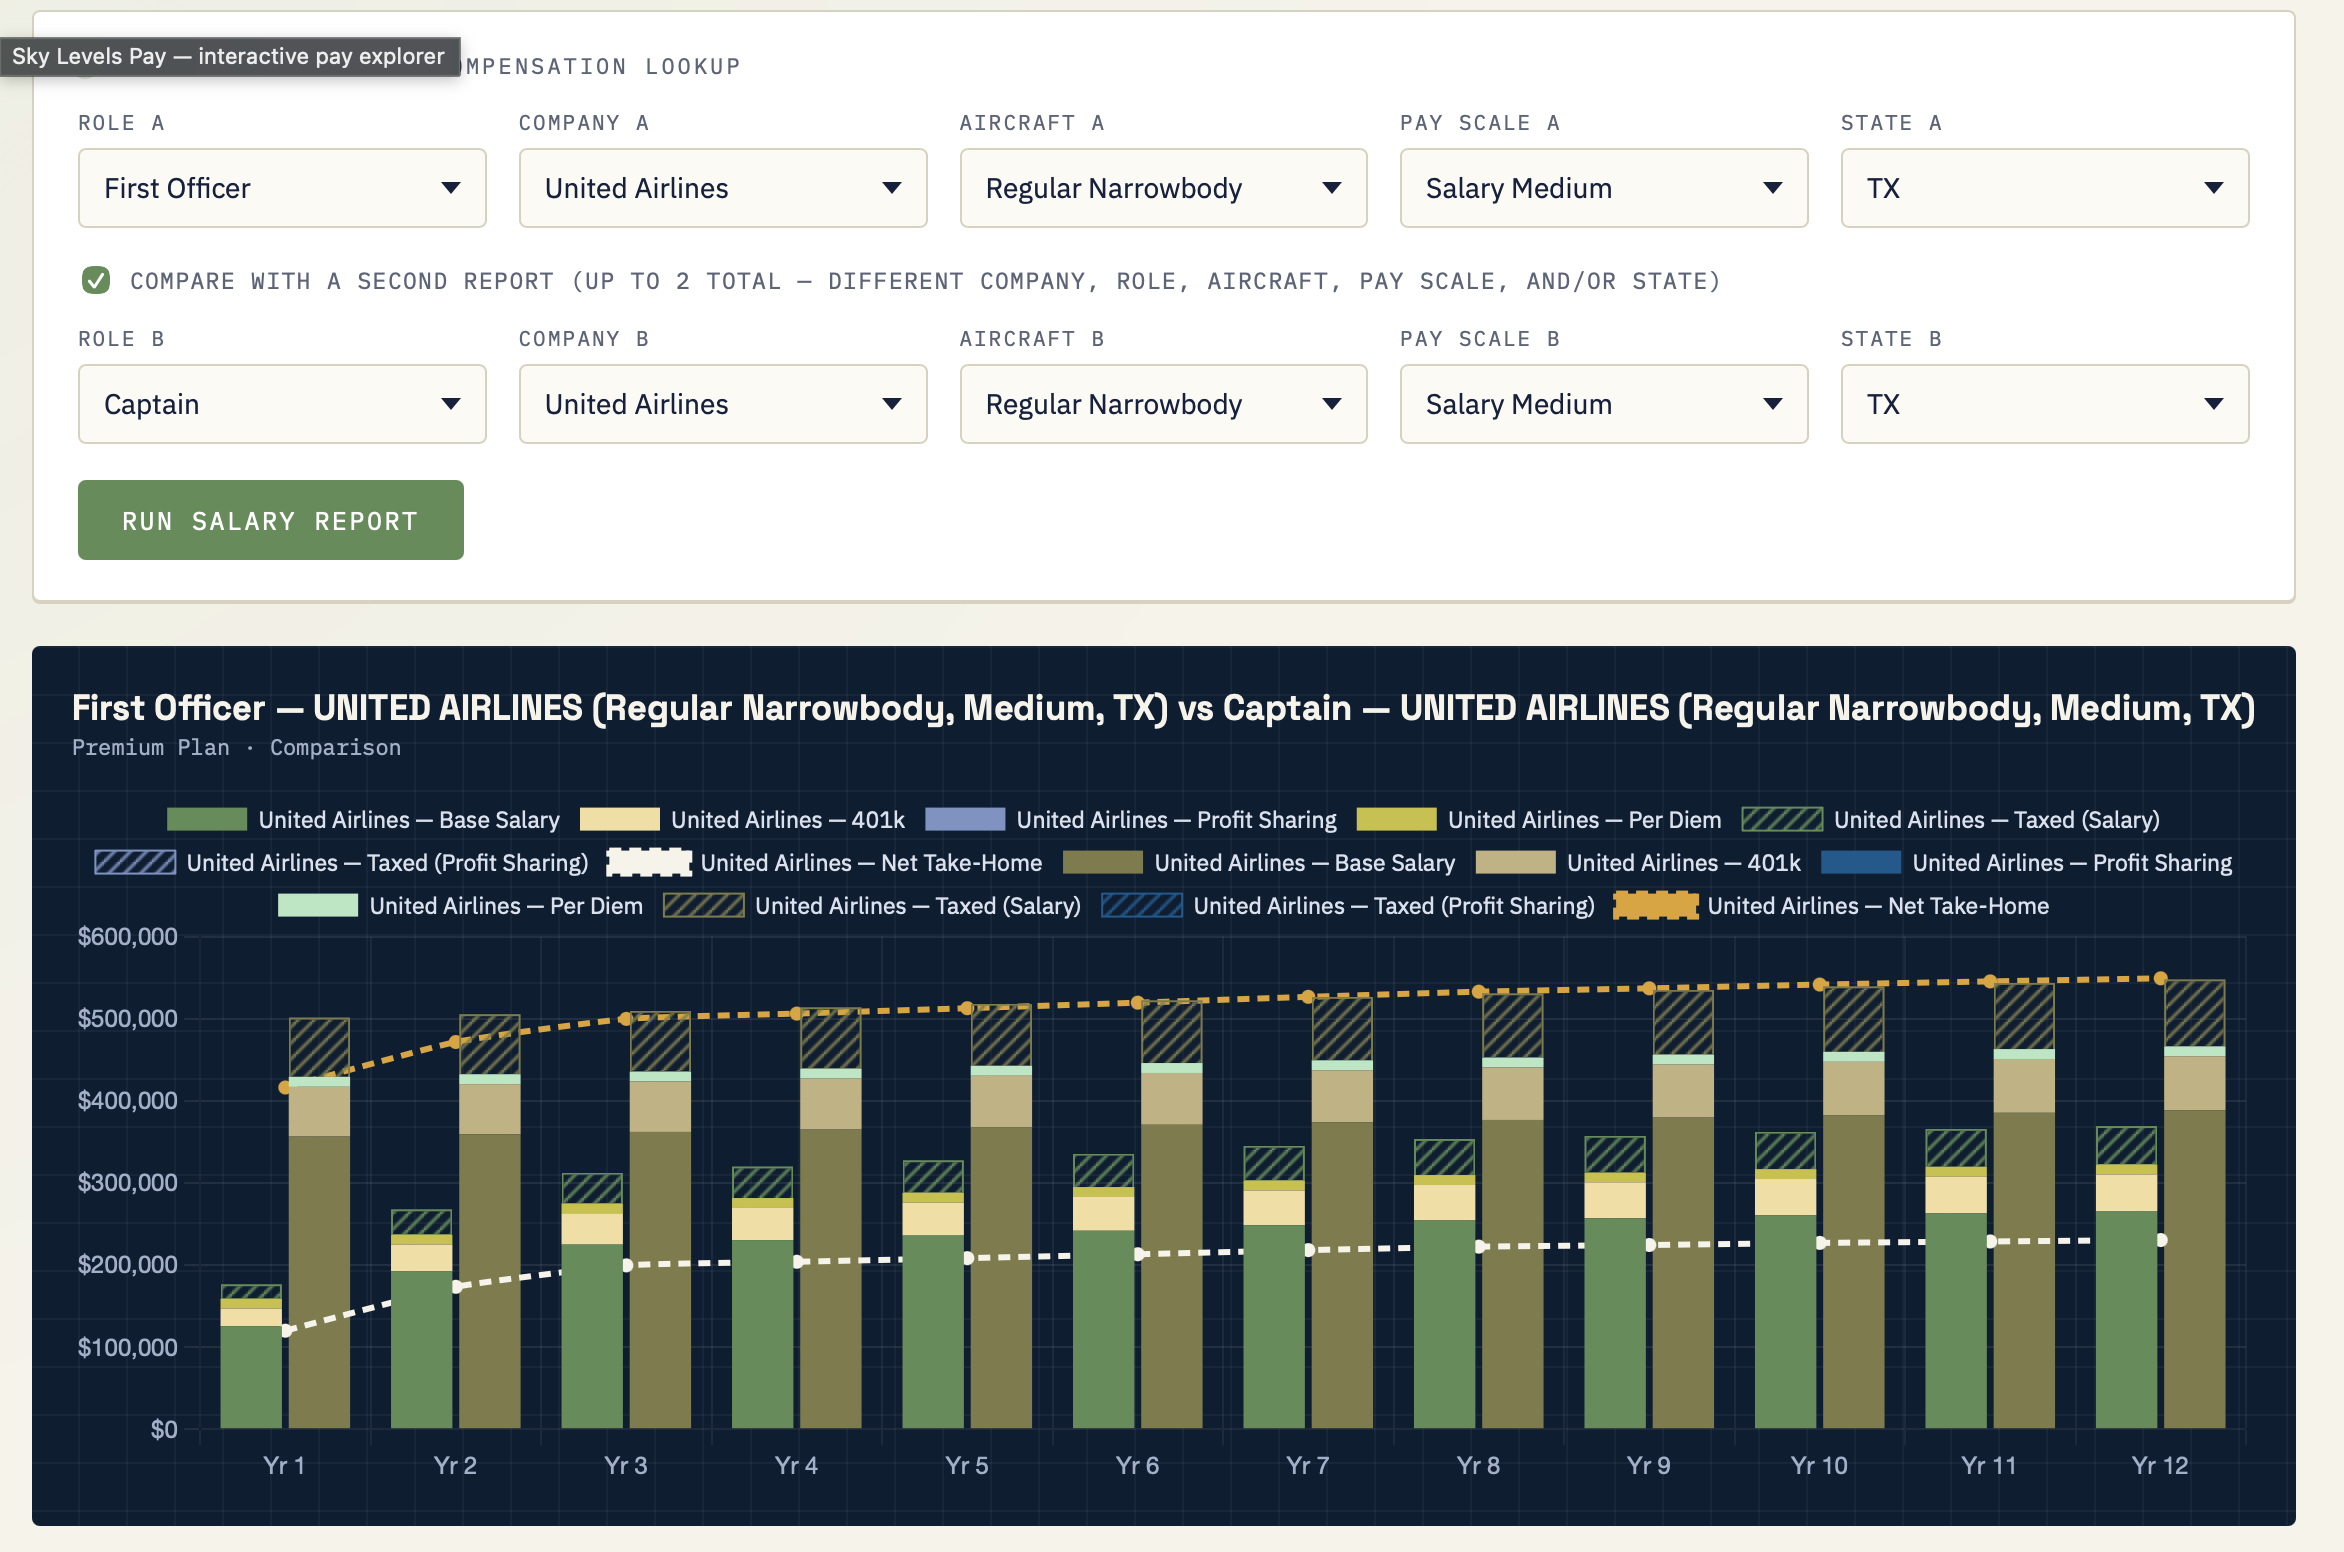Click the olive Captain base salary bar for Yr 2

(489, 1281)
